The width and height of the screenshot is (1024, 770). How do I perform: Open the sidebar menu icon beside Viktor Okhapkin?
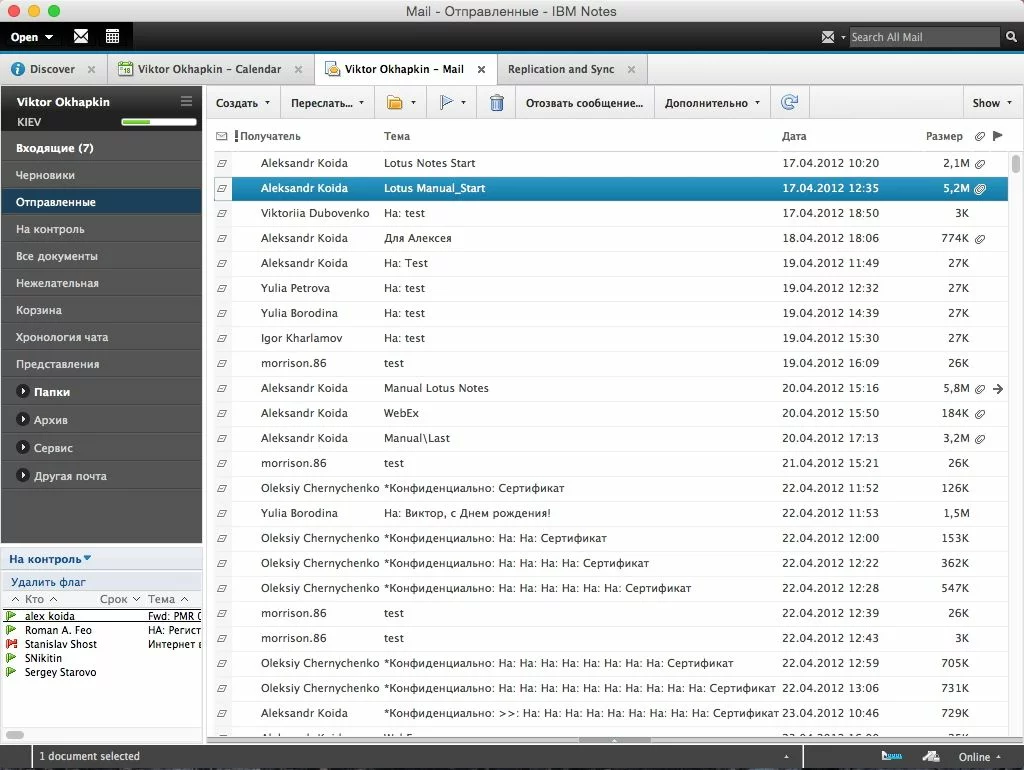pos(186,101)
